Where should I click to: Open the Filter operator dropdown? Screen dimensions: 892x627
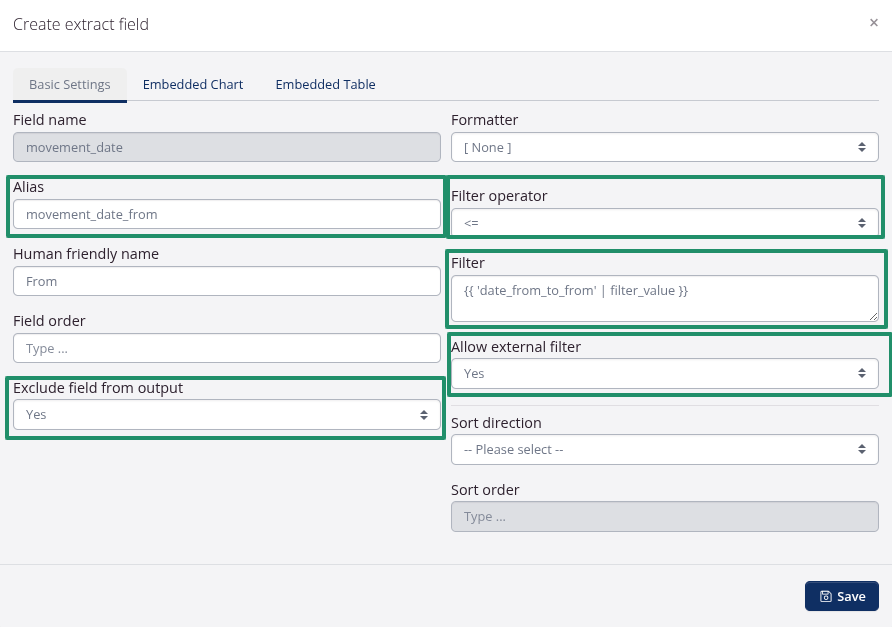point(664,222)
